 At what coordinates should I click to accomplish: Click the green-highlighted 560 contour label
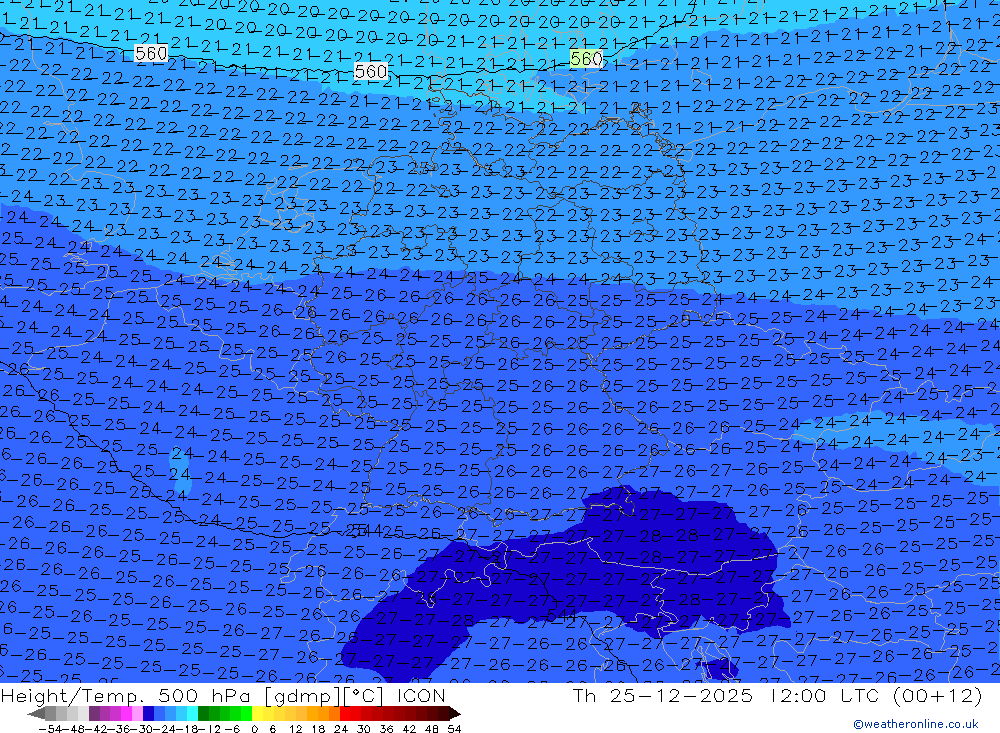coord(586,59)
